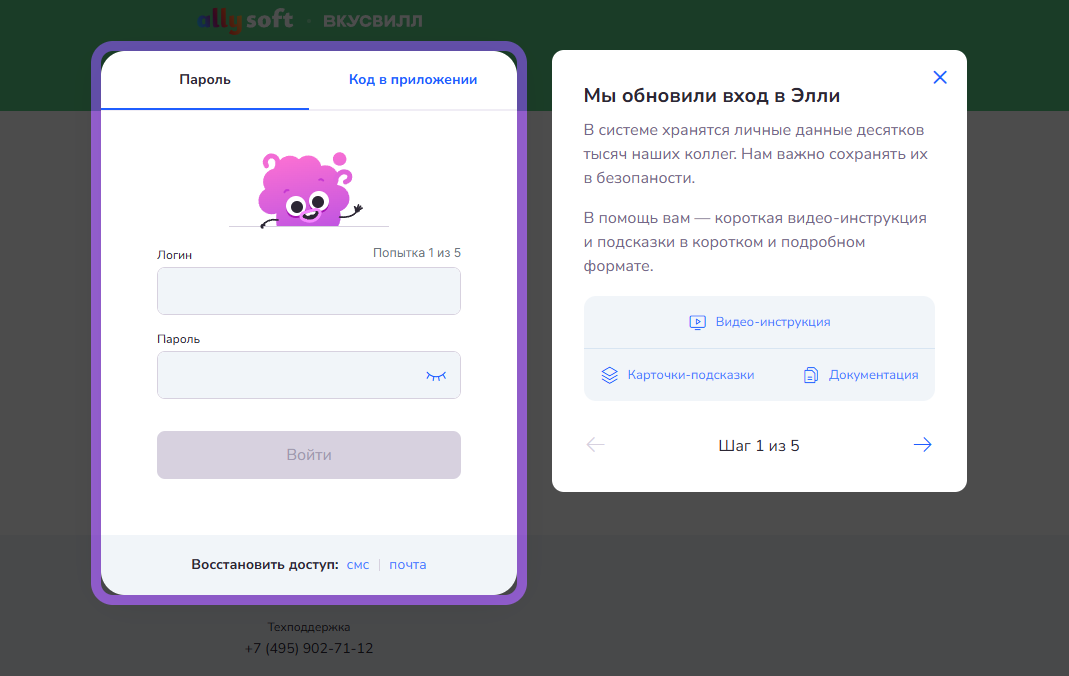Focus the Пароль input field

(290, 375)
